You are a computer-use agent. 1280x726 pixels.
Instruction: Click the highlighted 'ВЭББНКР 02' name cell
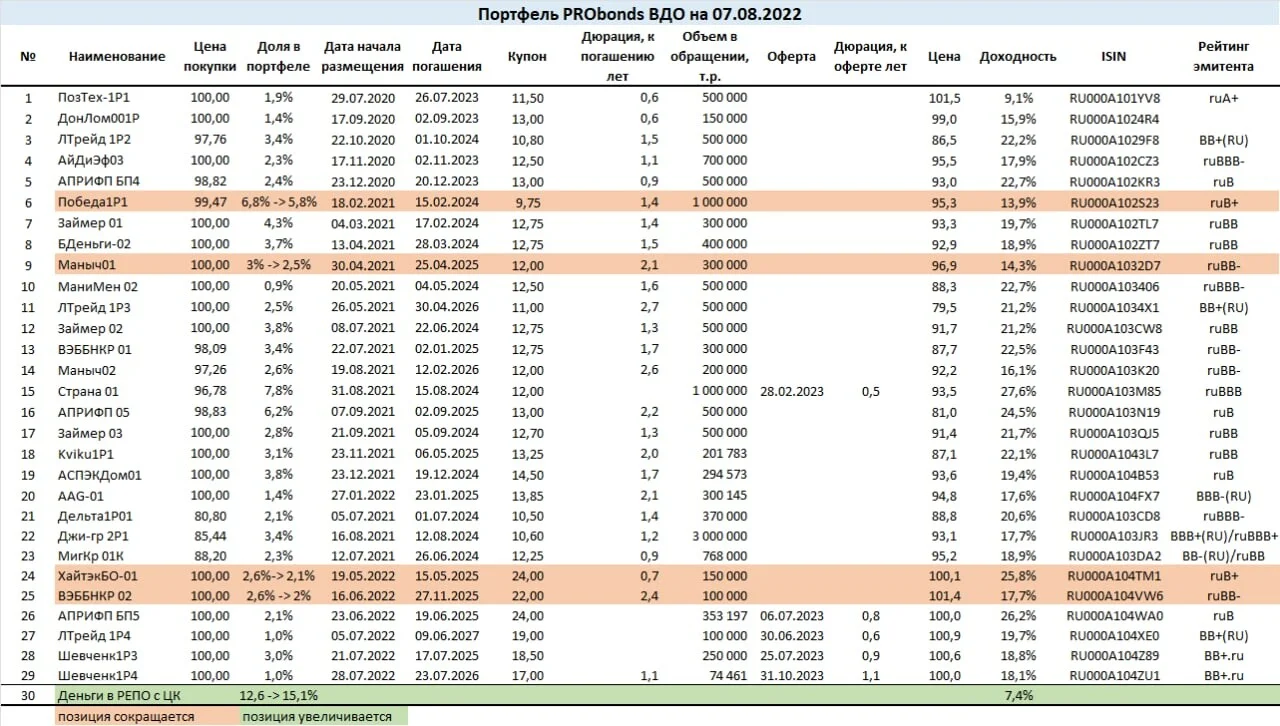[95, 597]
